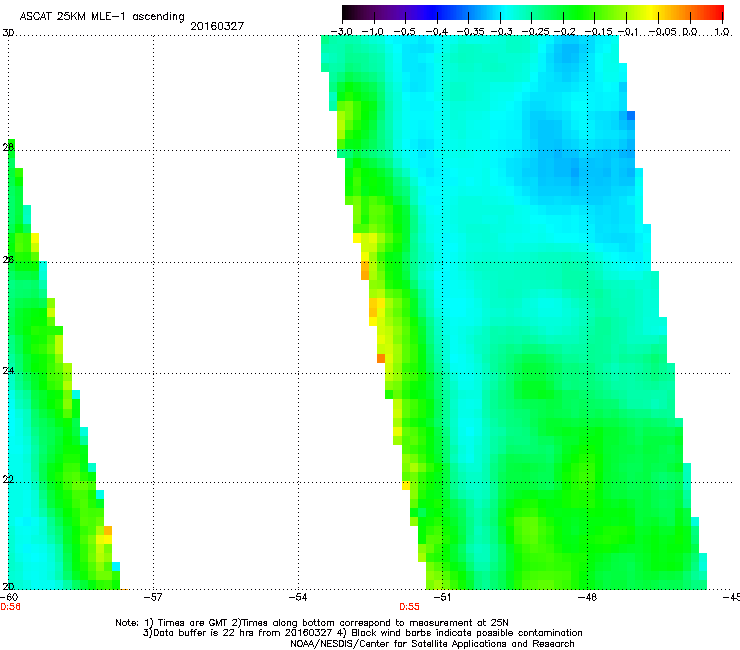Click the latitude 22 axis label
740x650 pixels.
click(x=8, y=479)
